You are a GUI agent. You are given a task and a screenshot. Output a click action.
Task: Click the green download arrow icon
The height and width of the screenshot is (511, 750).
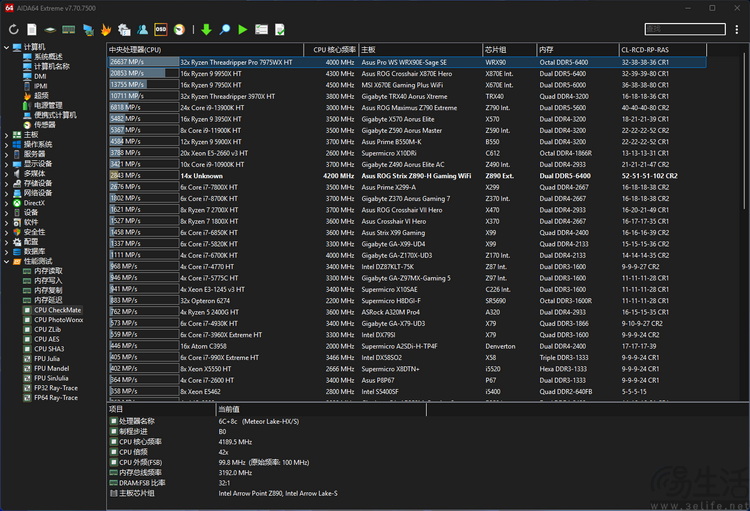(206, 30)
